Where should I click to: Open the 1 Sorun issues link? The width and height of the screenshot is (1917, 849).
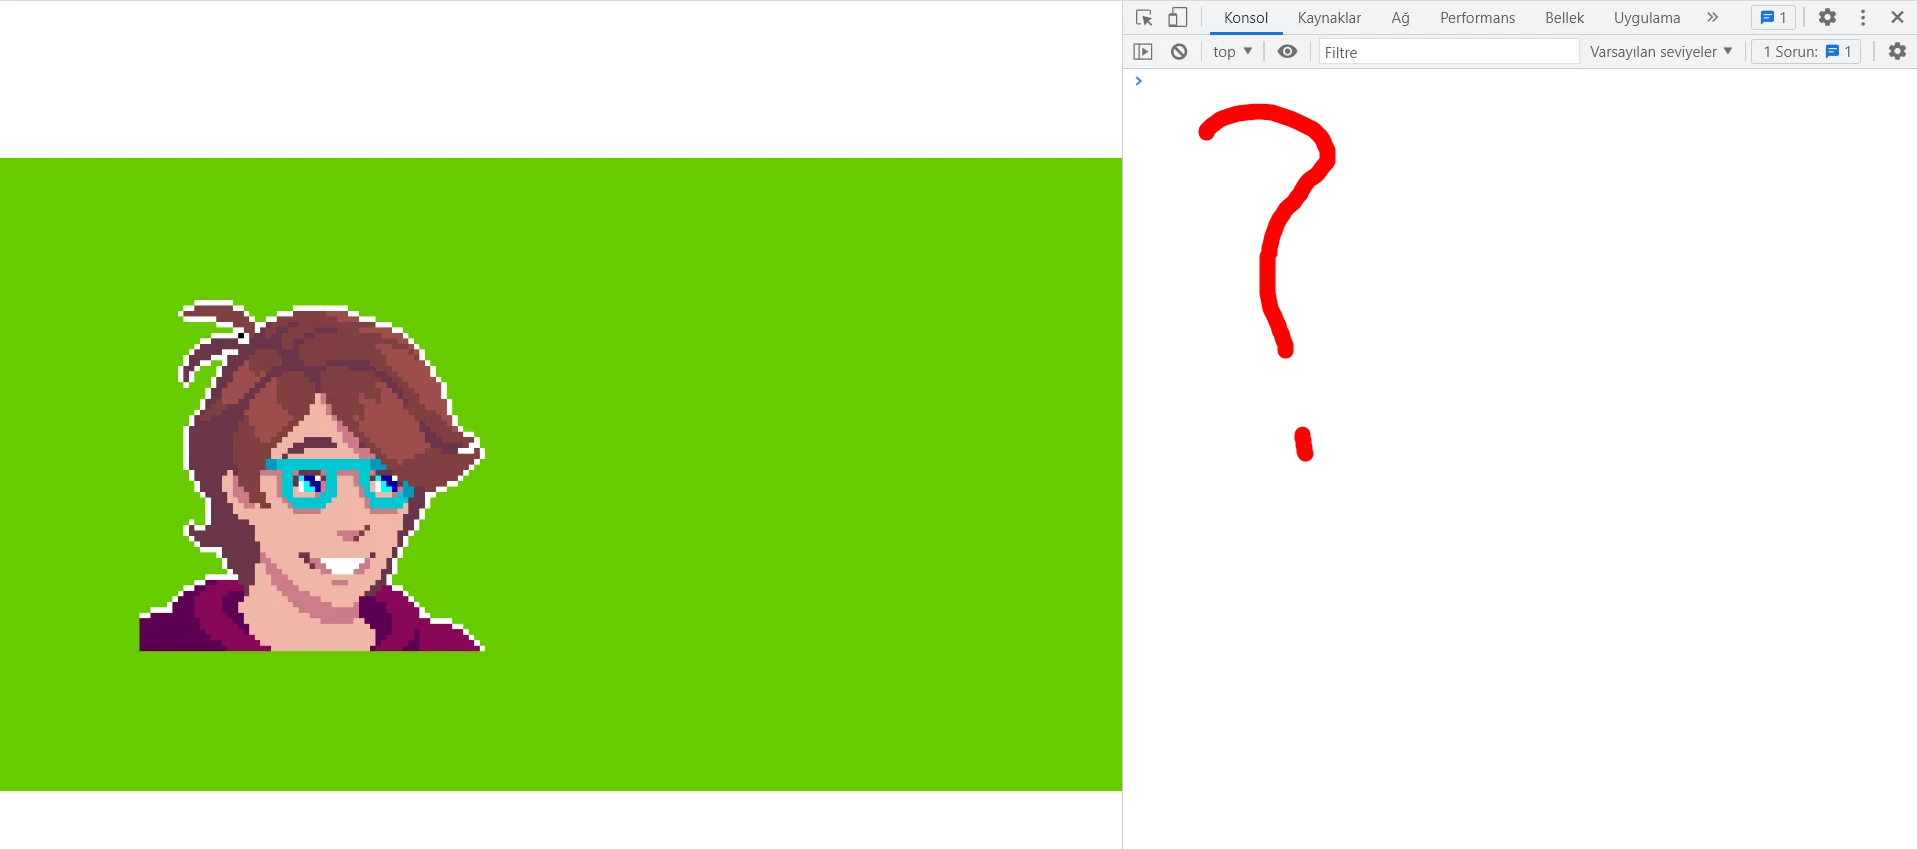click(x=1807, y=52)
